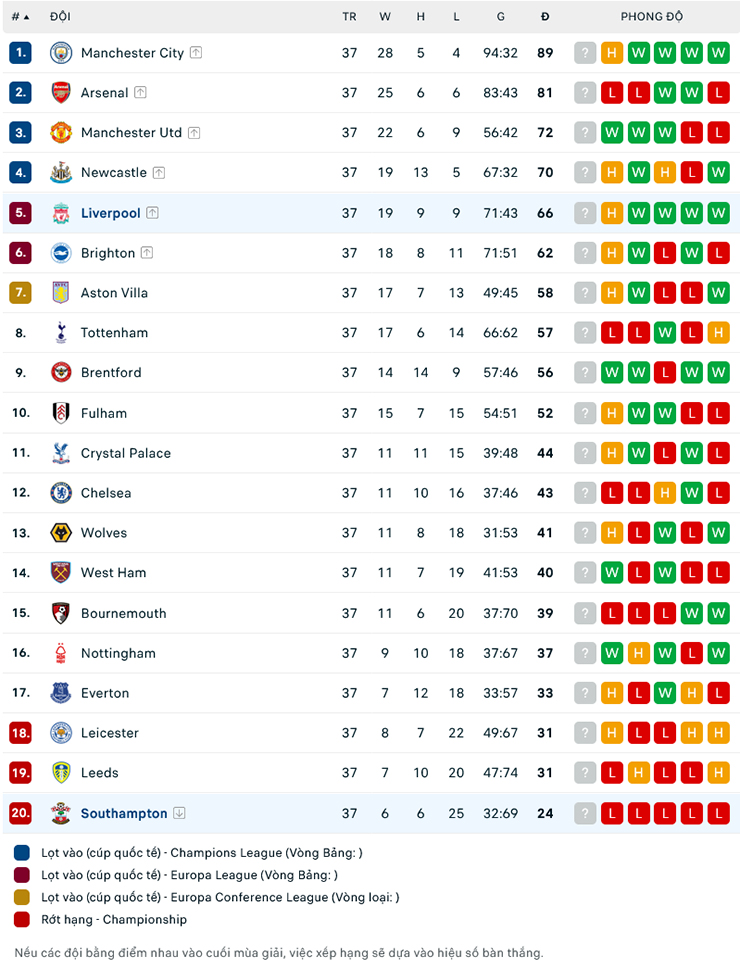Screen dimensions: 740x969
Task: Sort standings by G goals header
Action: pyautogui.click(x=500, y=17)
